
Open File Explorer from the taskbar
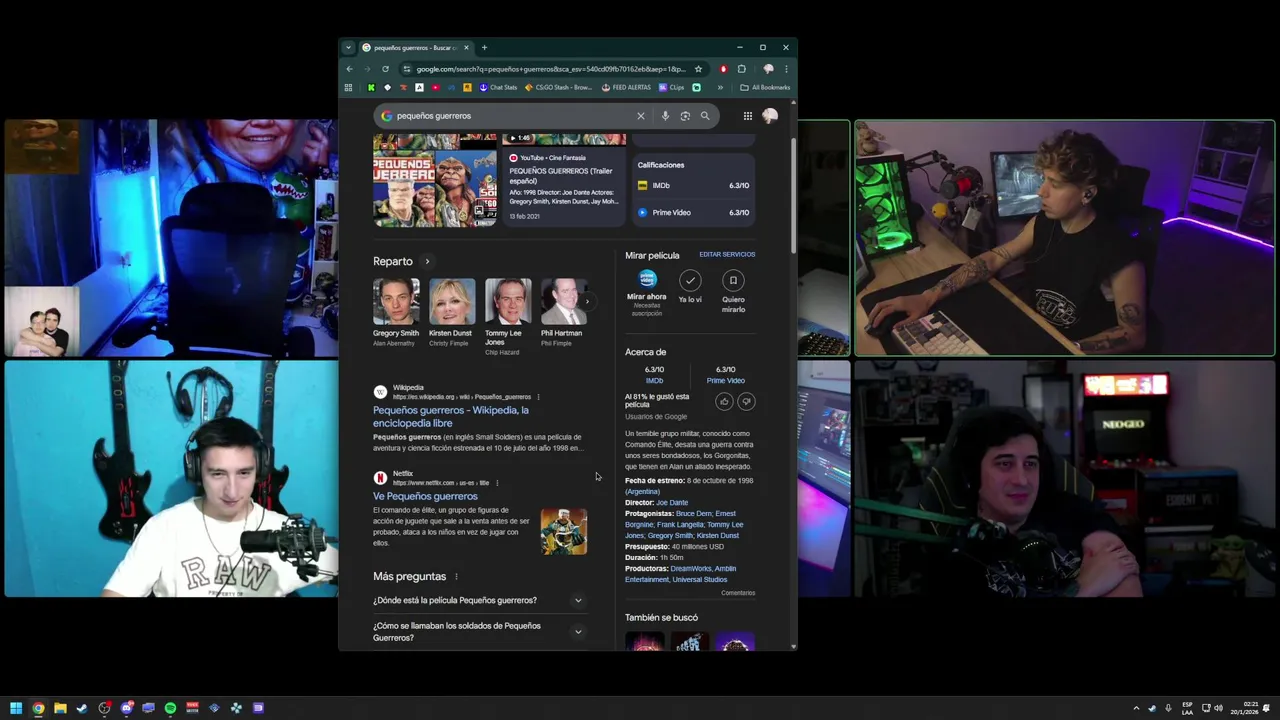60,708
